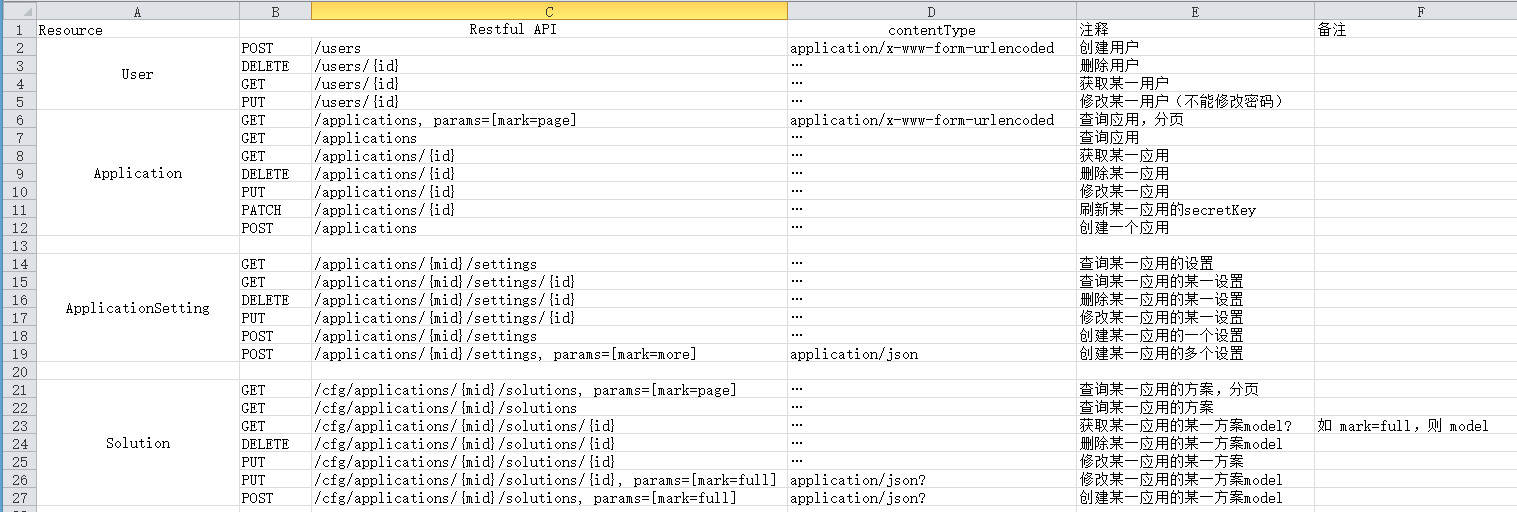Click the '修改某一应用' comment cell
Image resolution: width=1517 pixels, height=512 pixels.
click(1195, 192)
